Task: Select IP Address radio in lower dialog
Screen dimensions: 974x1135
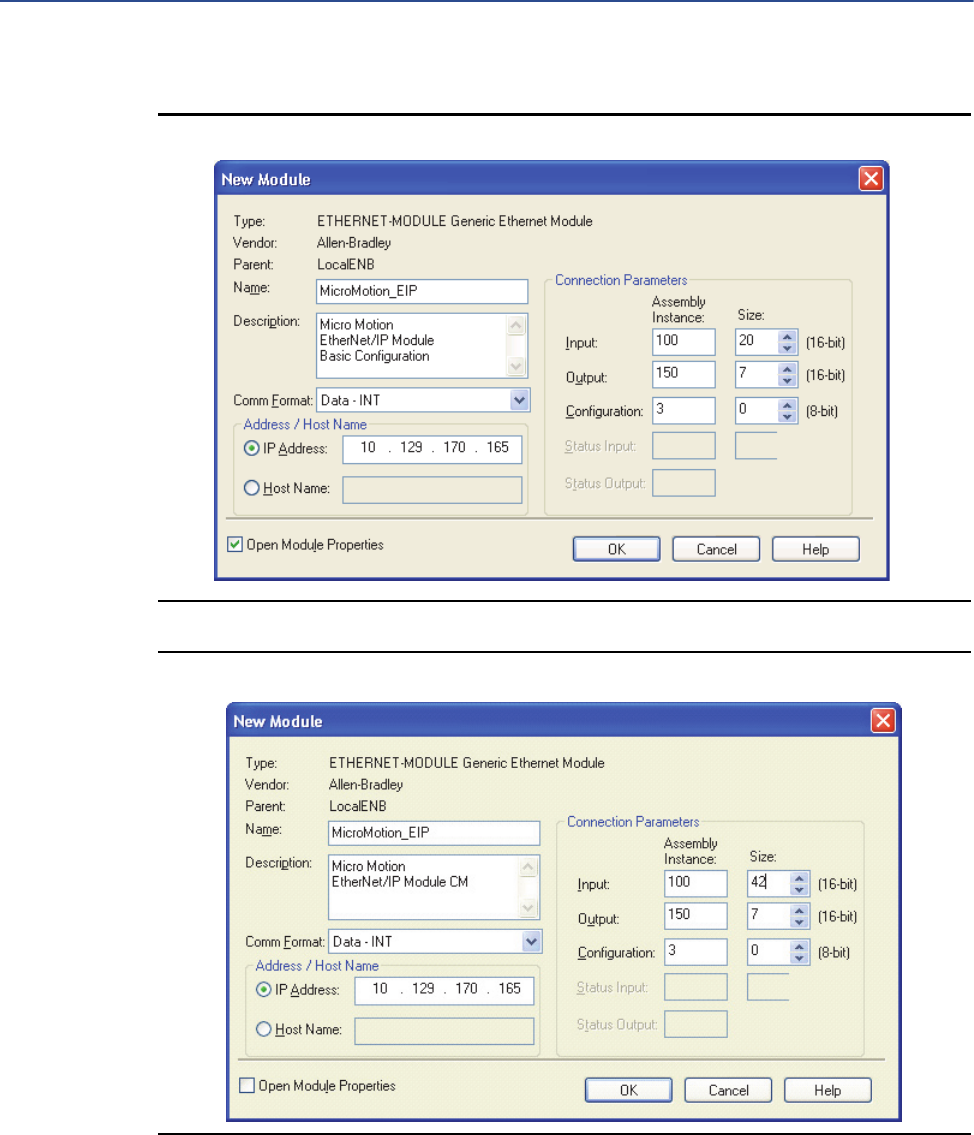Action: tap(263, 990)
